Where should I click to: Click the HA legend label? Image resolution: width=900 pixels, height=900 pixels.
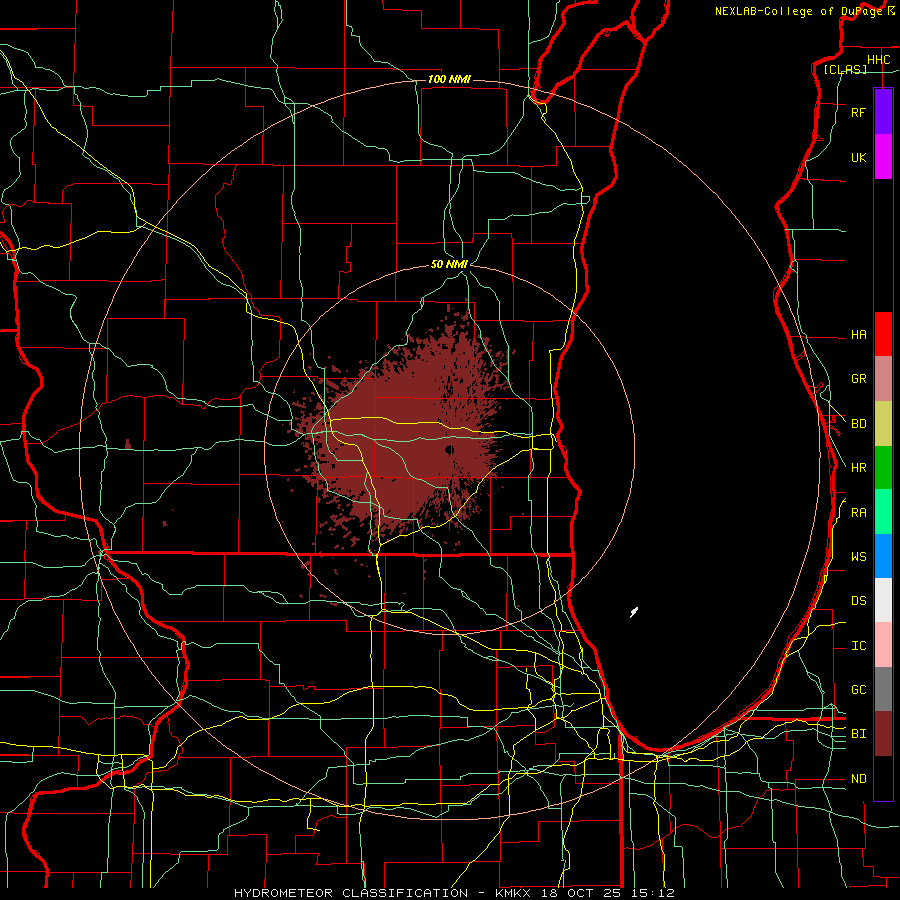pos(858,335)
